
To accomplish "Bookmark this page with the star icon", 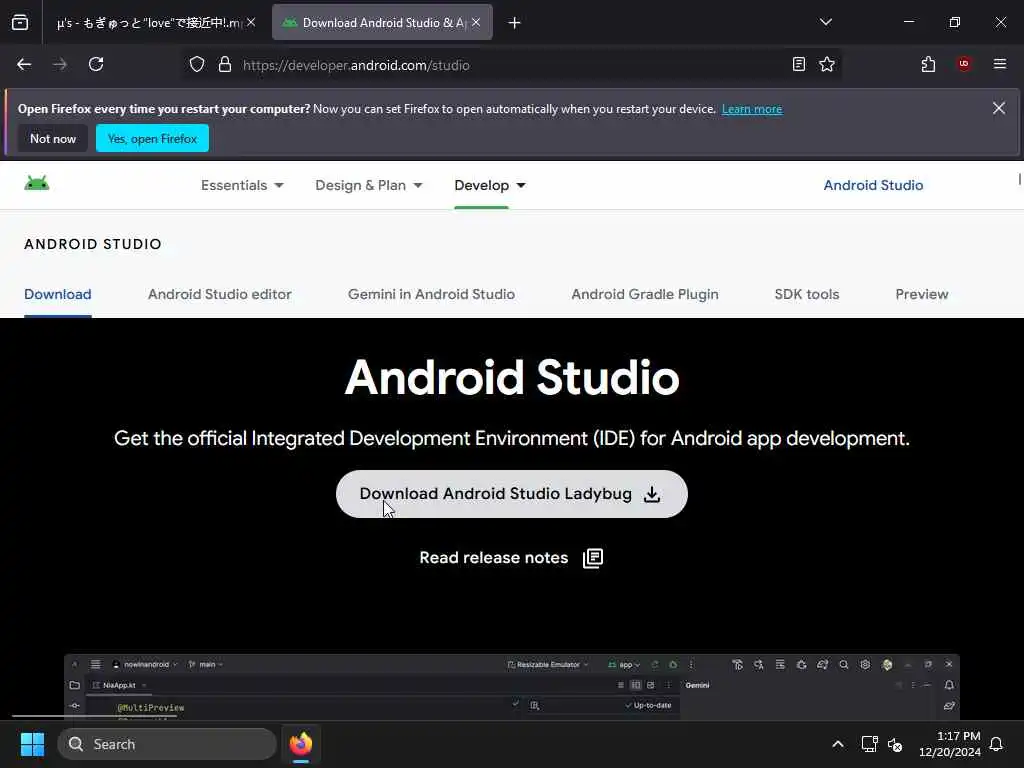I will coord(827,64).
